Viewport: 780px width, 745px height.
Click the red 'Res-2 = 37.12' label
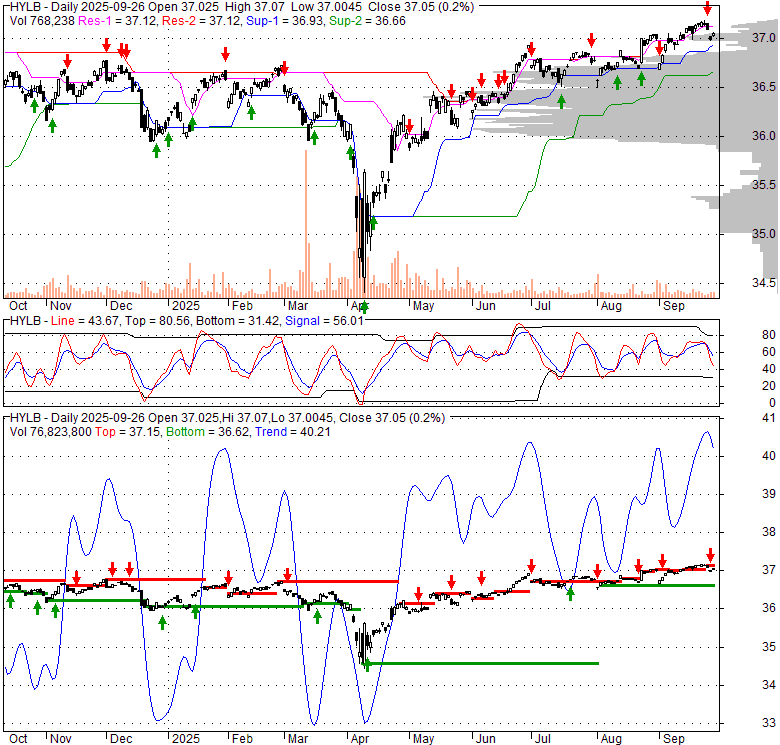[202, 21]
